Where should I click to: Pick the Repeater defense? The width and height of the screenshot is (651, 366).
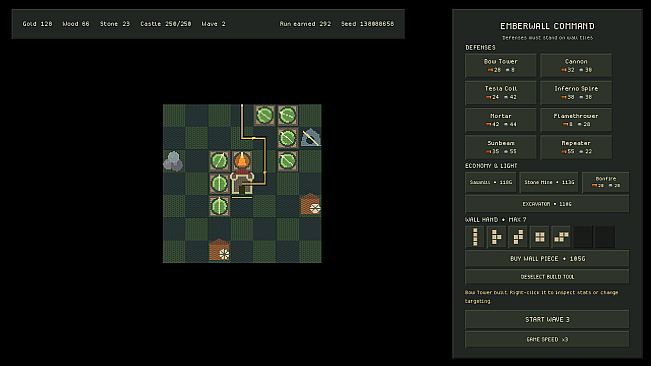tap(576, 147)
